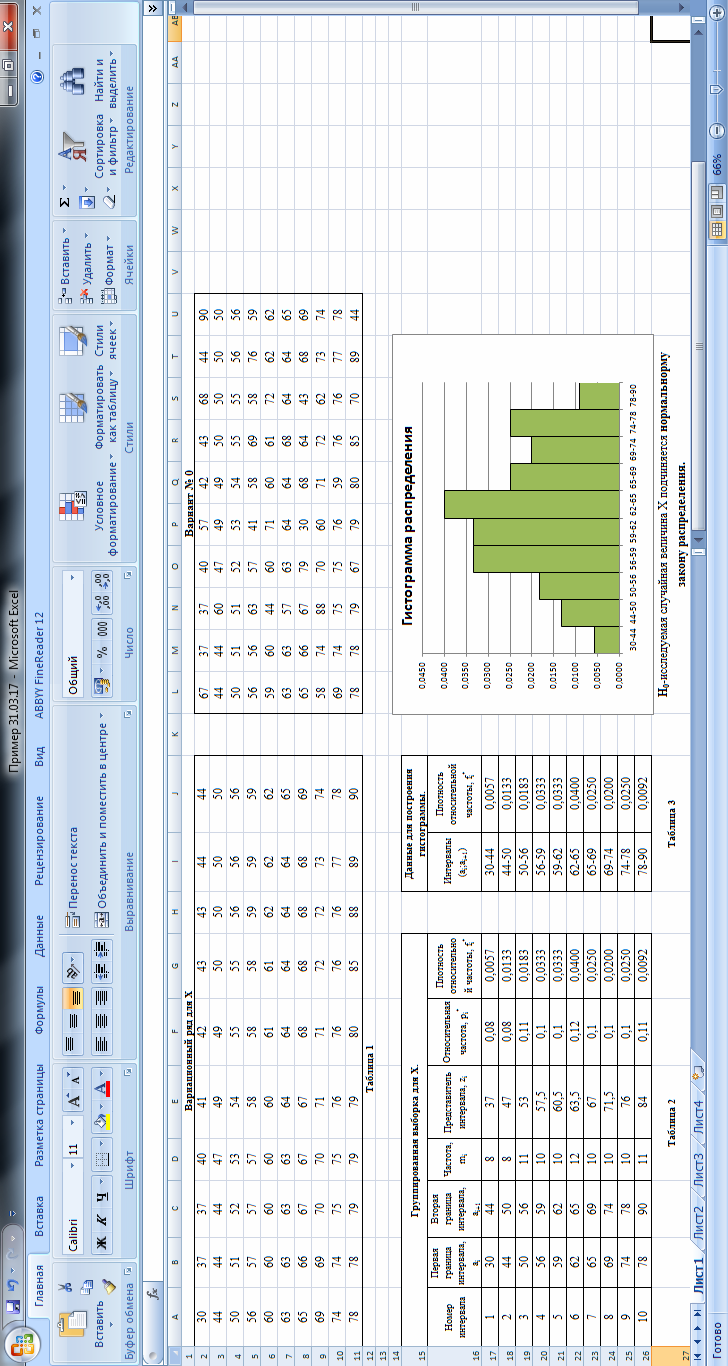Click the Вставить cells button in Ячейки
Viewport: 728px width, 1366px height.
click(65, 267)
